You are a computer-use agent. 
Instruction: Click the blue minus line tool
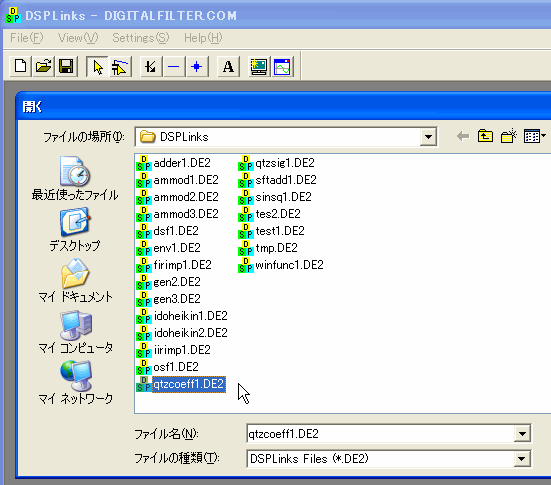coord(174,66)
